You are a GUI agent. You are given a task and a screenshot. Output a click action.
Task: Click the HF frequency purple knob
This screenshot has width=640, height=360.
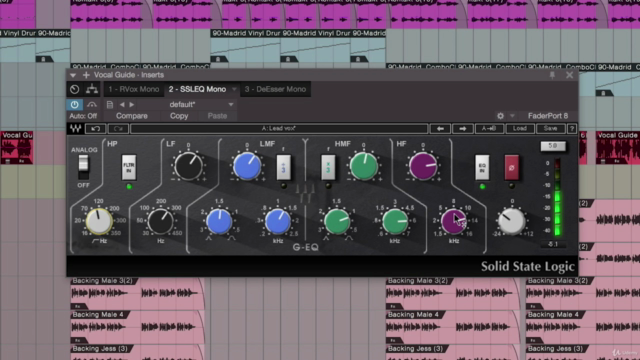click(453, 221)
